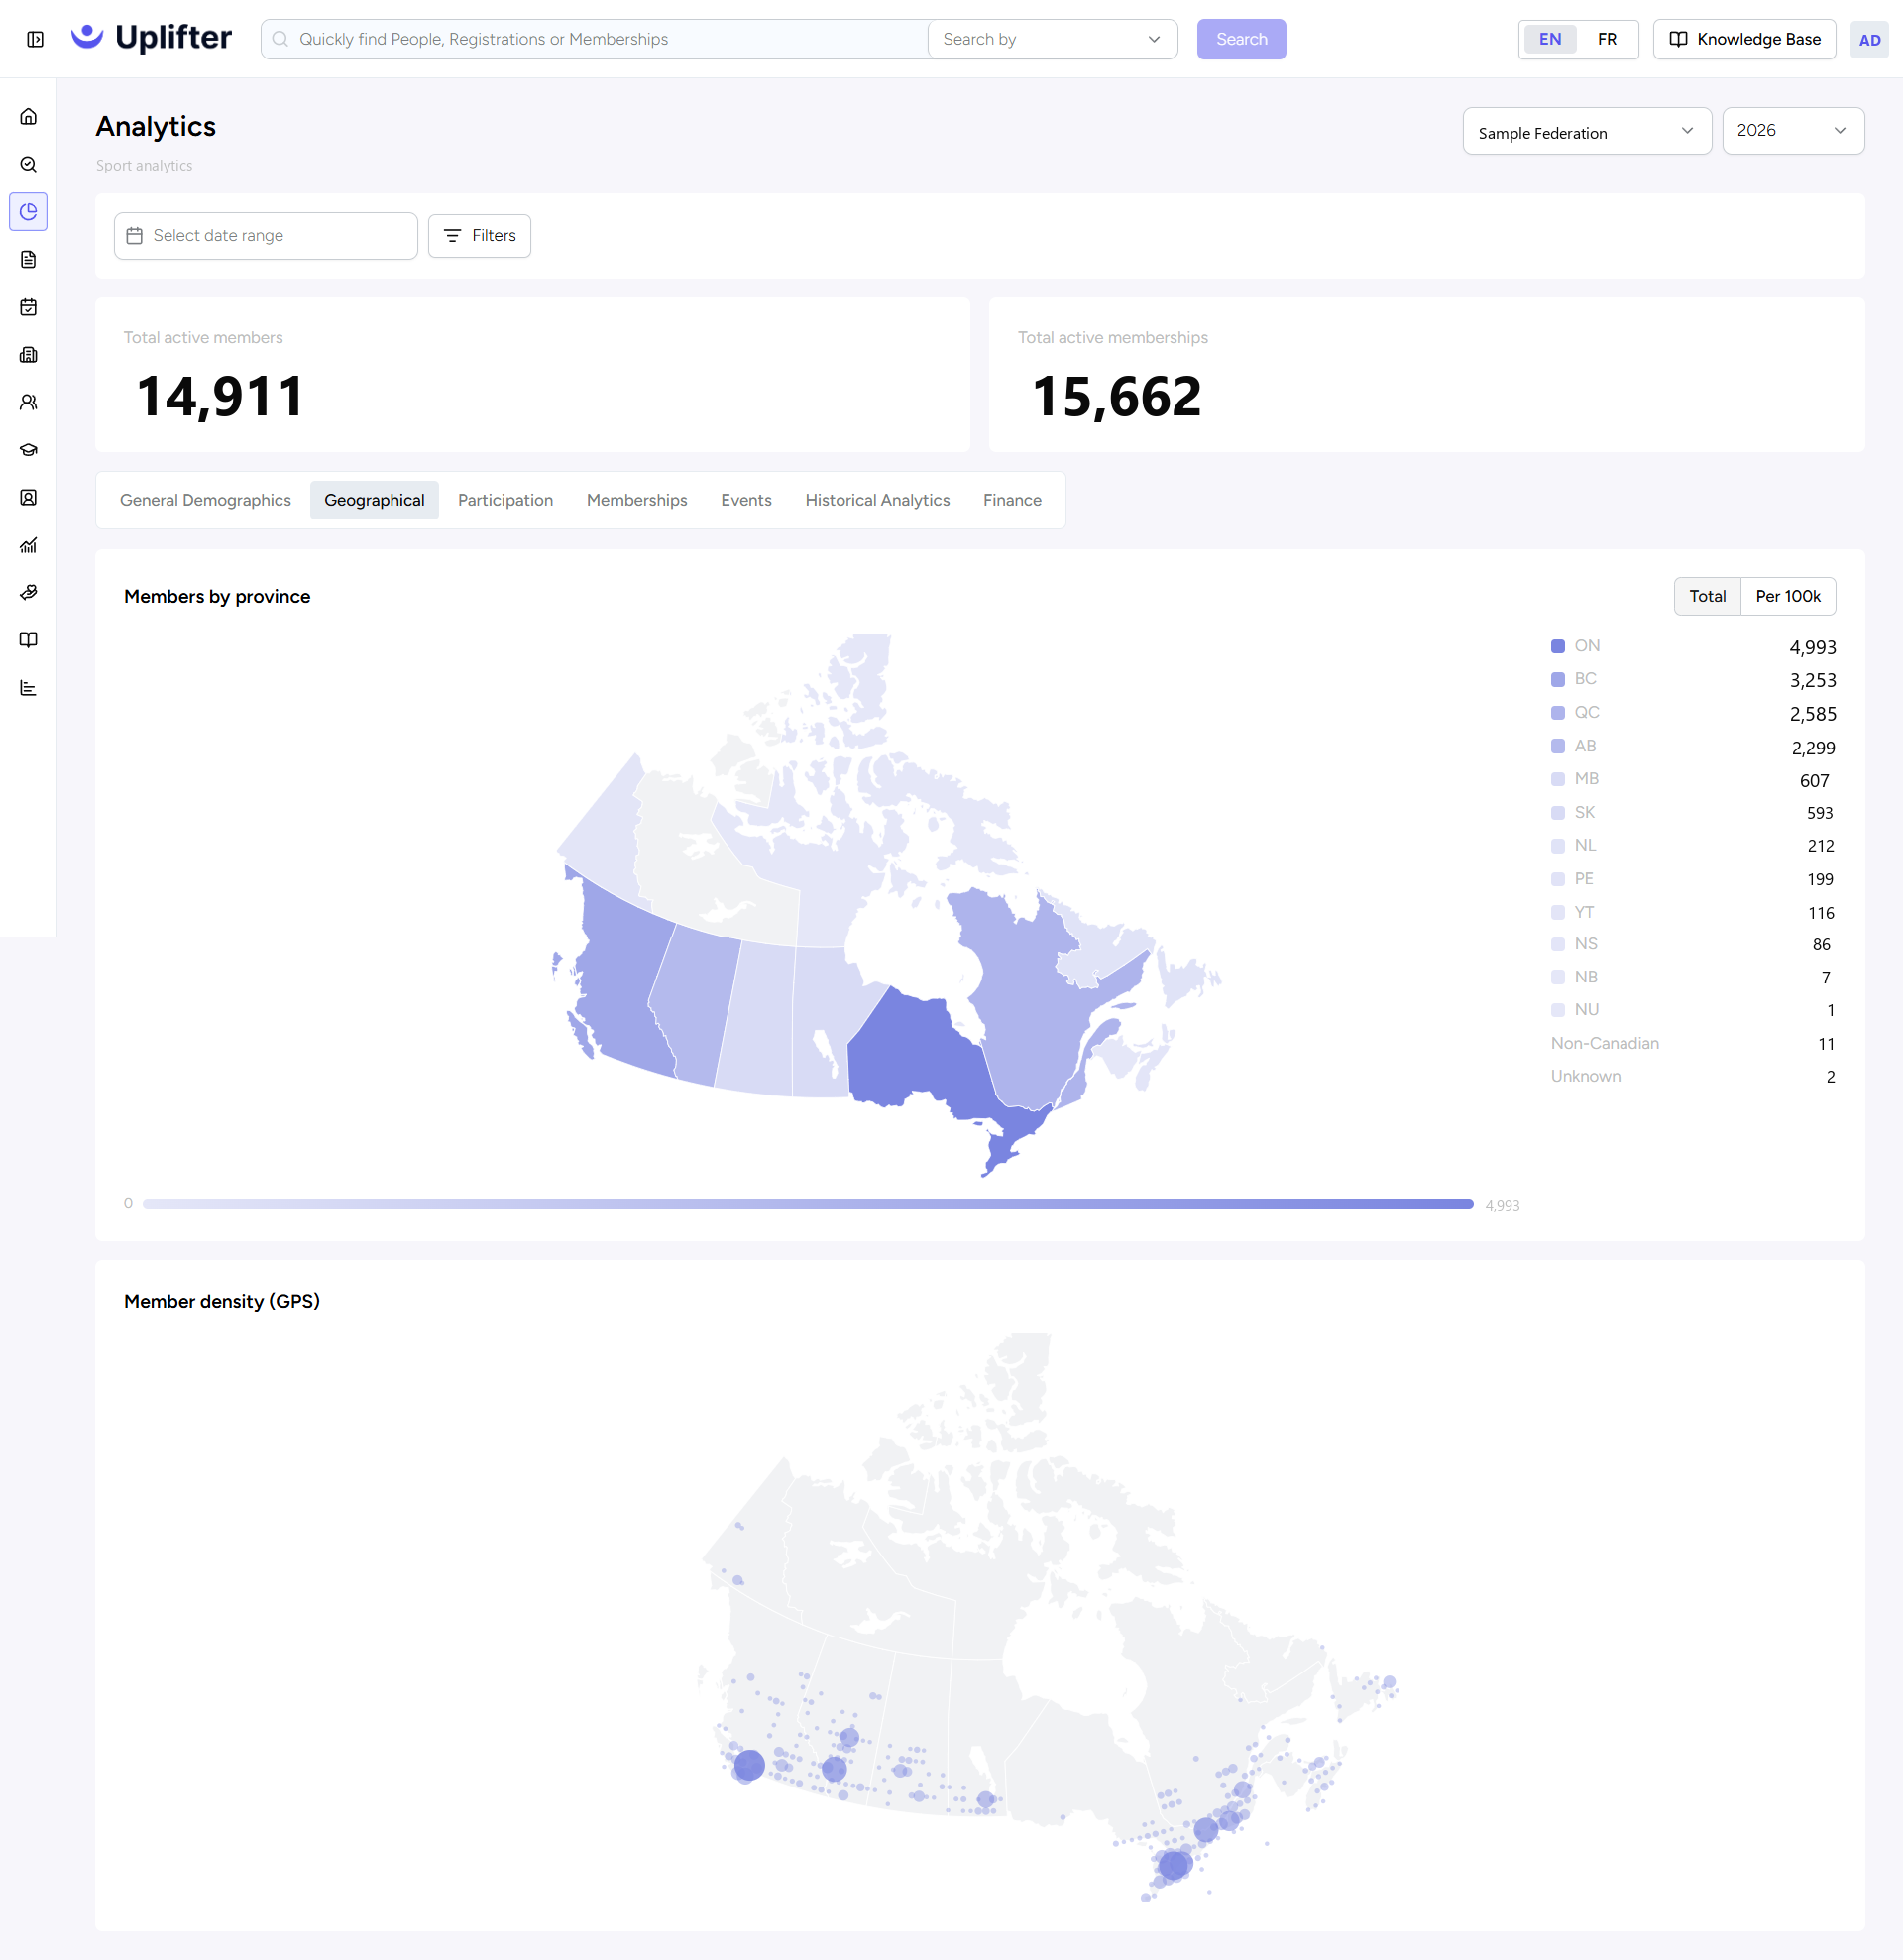Switch to Historical Analytics tab
Screen dimensions: 1903x1960
(877, 500)
